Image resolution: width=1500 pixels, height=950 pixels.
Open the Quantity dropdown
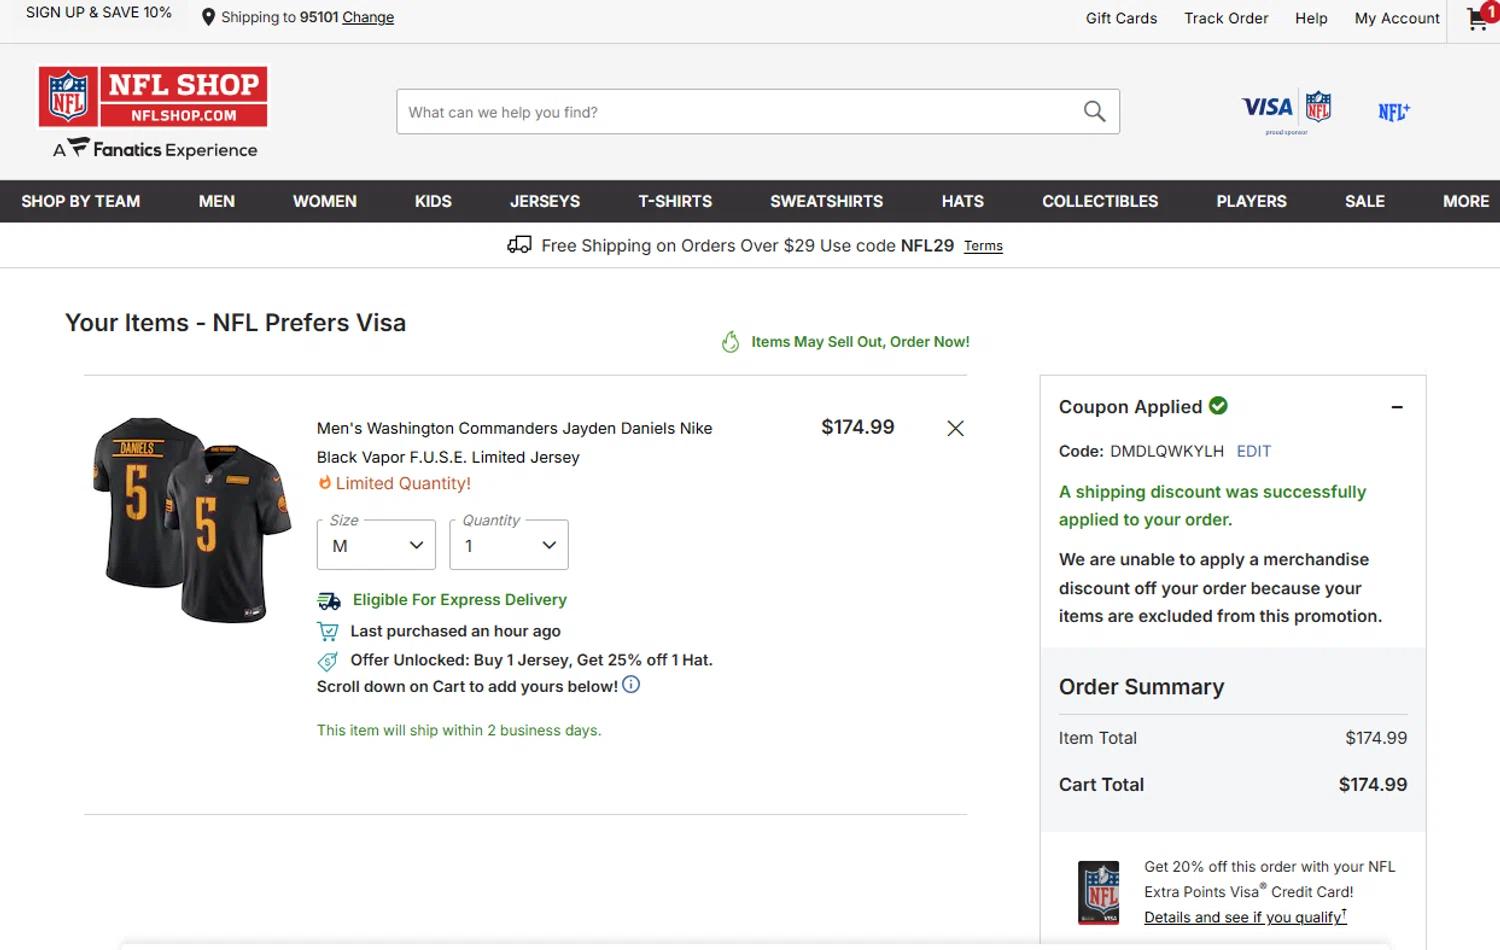tap(509, 545)
